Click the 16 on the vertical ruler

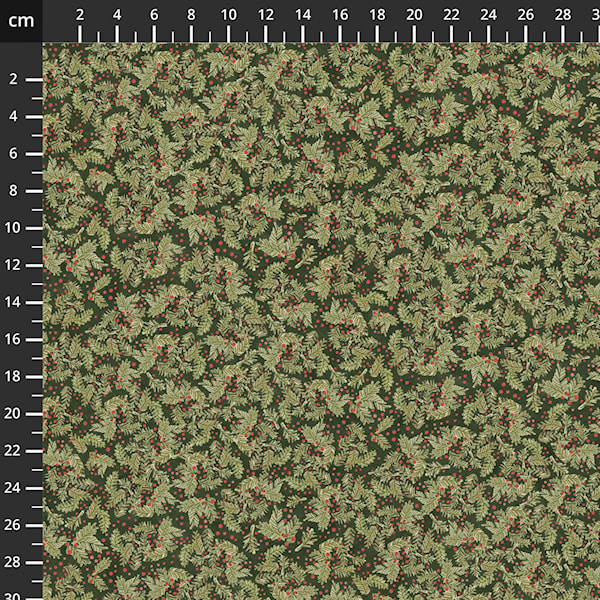[12, 339]
